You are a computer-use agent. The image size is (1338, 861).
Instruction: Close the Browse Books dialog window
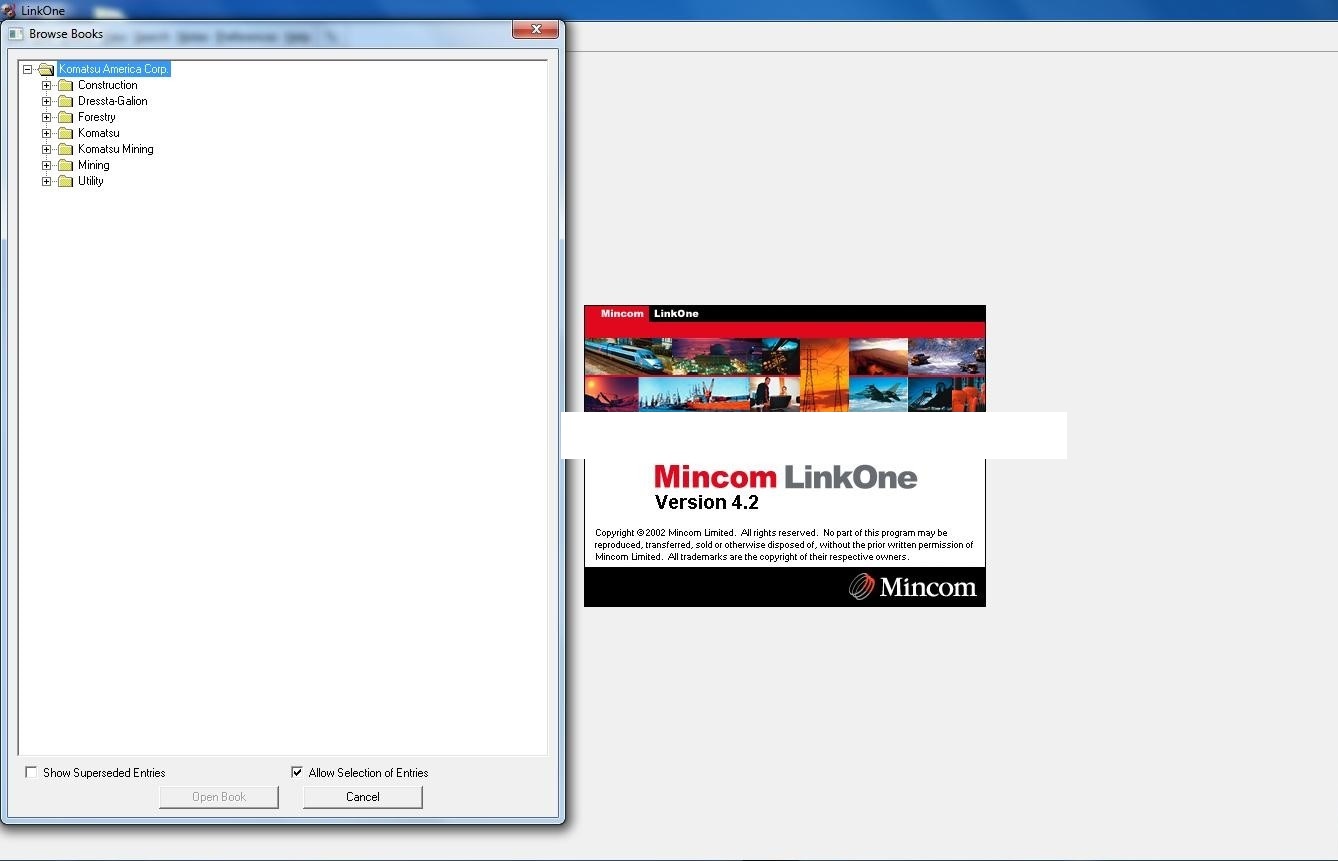pos(536,30)
